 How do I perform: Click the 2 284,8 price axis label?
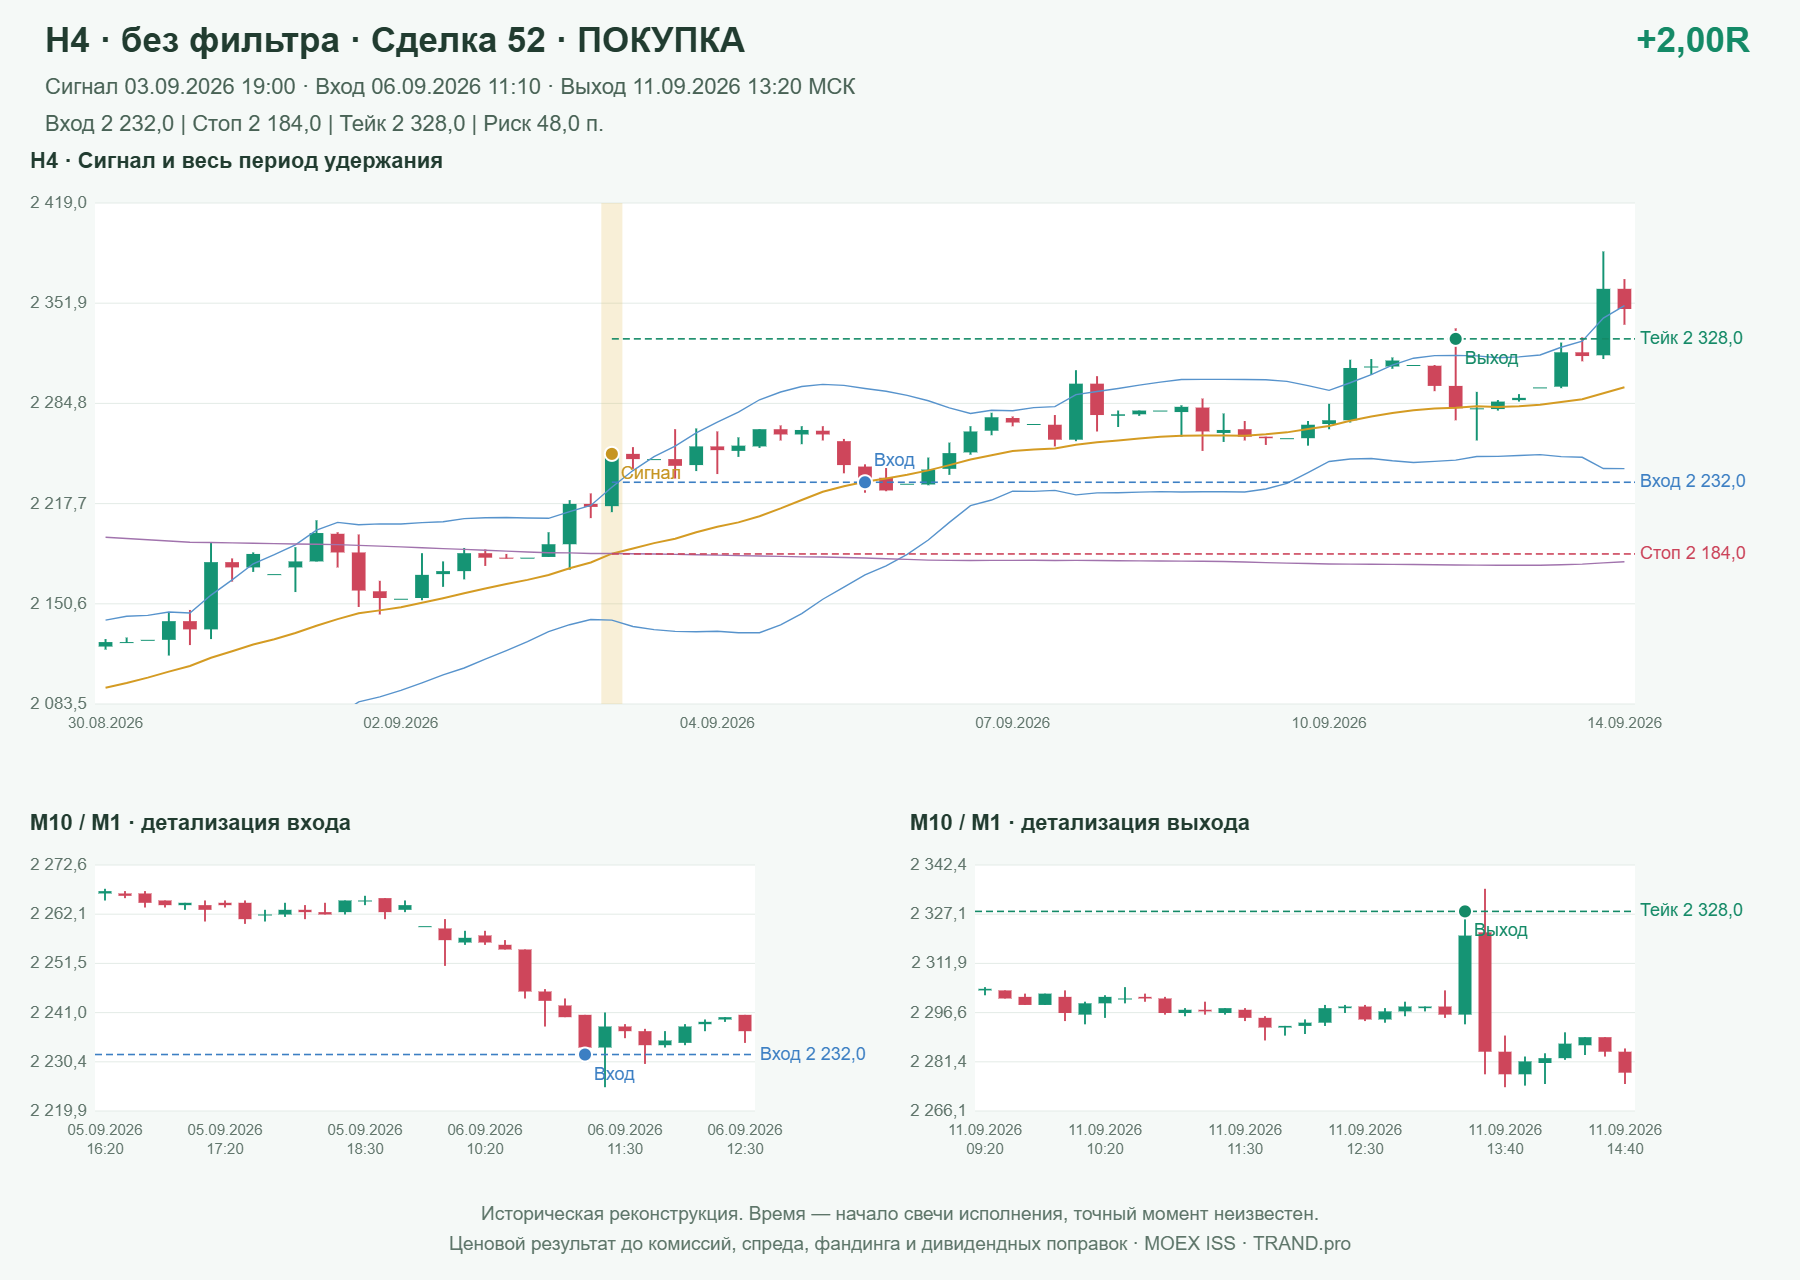click(58, 403)
